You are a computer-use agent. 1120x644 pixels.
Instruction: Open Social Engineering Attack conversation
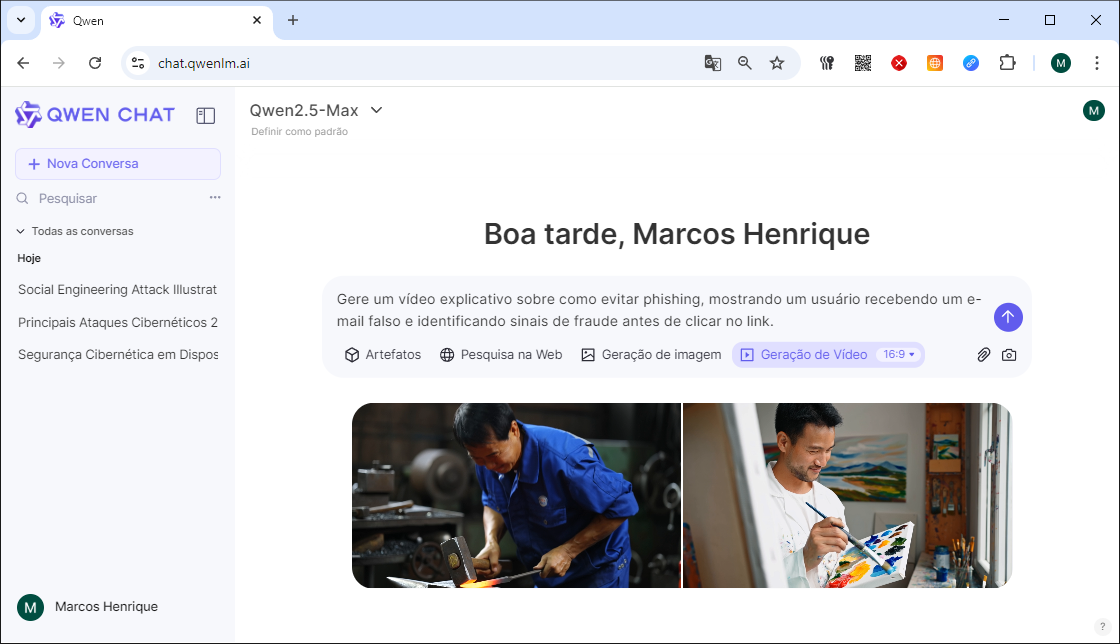click(x=118, y=289)
